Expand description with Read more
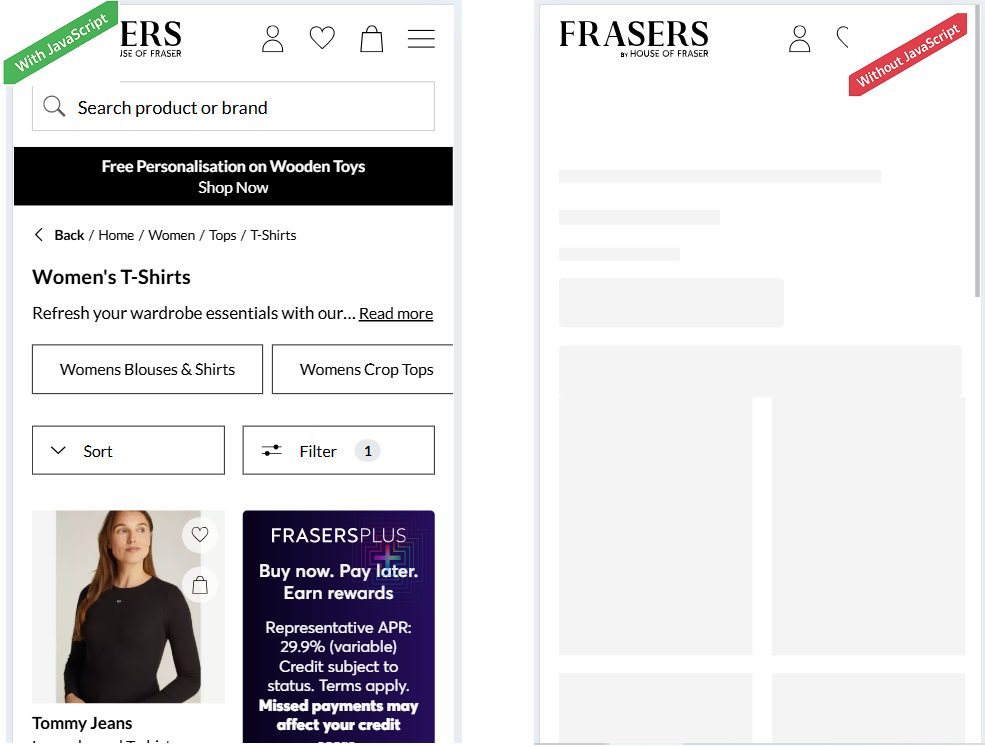Image resolution: width=985 pixels, height=747 pixels. pyautogui.click(x=396, y=314)
